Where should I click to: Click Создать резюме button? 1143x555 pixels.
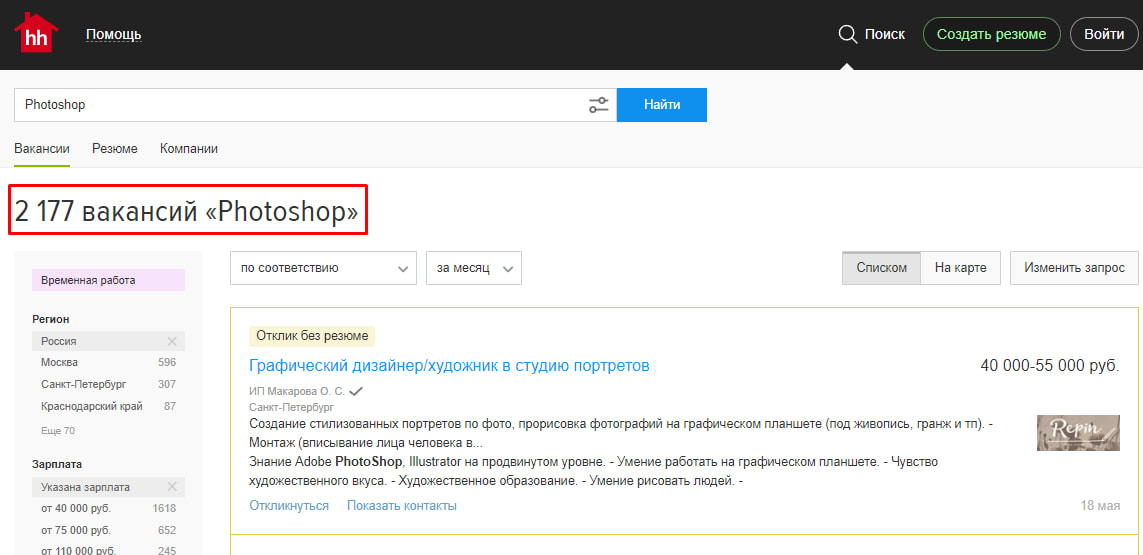tap(991, 34)
